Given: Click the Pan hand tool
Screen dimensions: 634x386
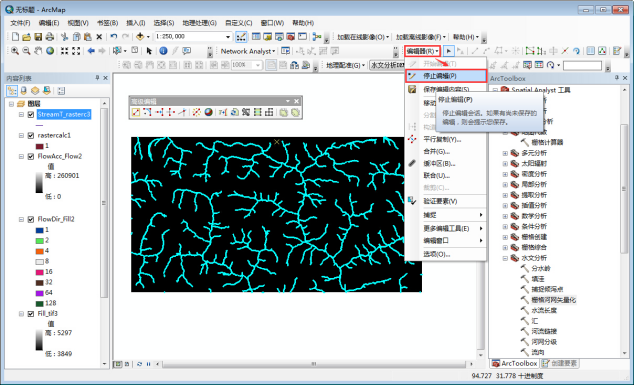Looking at the screenshot, I should coord(38,51).
